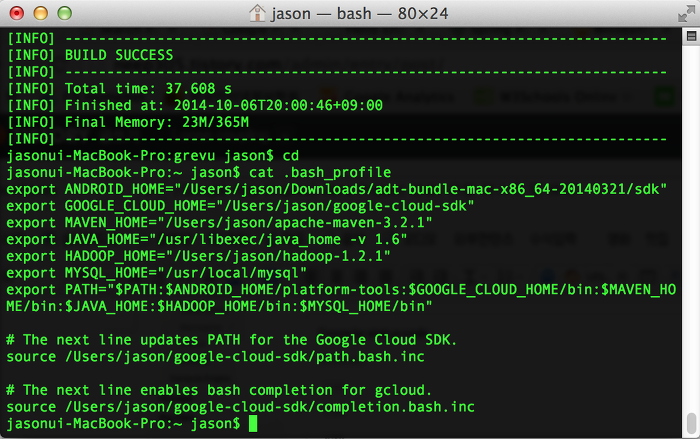Click the 'export GOOGLE_CLOUD_HOME' line
Screen dimensions: 700x439
tap(240, 206)
